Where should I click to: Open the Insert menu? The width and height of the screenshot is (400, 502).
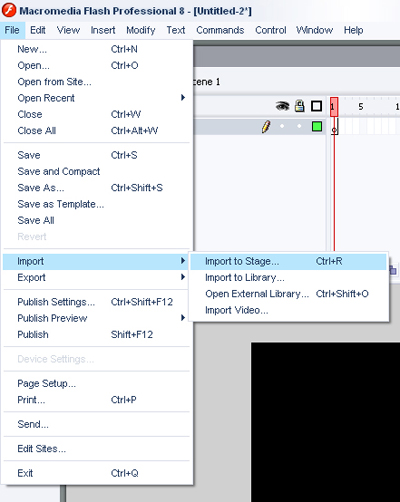click(x=103, y=30)
